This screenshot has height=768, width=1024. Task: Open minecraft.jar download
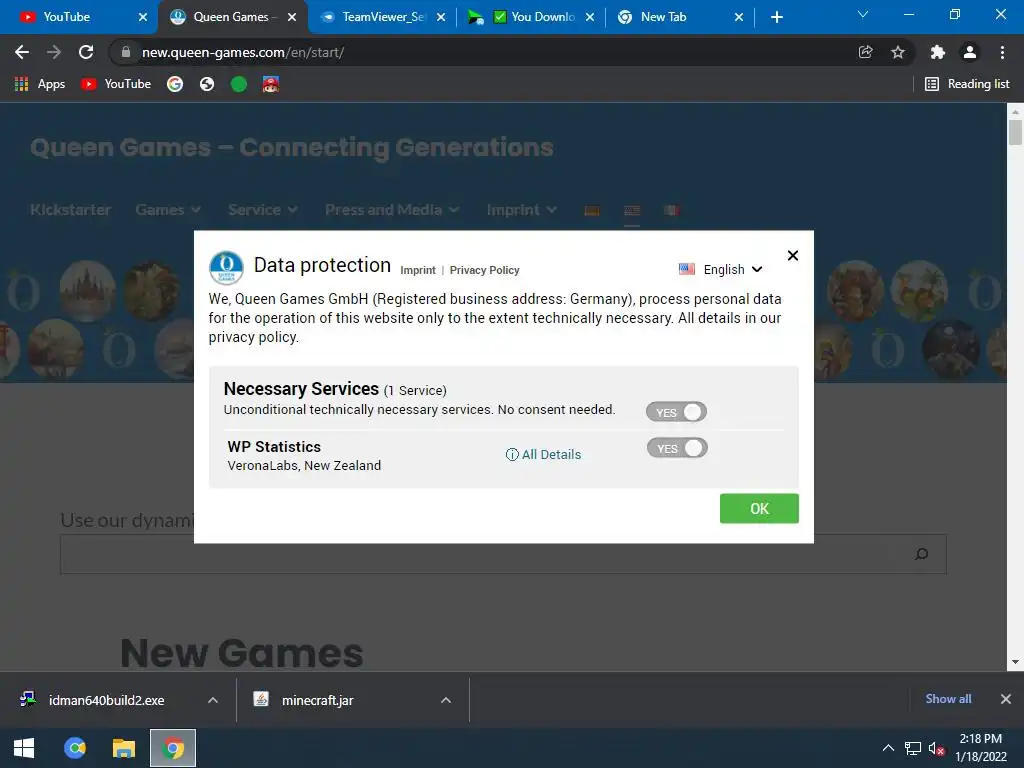coord(317,700)
